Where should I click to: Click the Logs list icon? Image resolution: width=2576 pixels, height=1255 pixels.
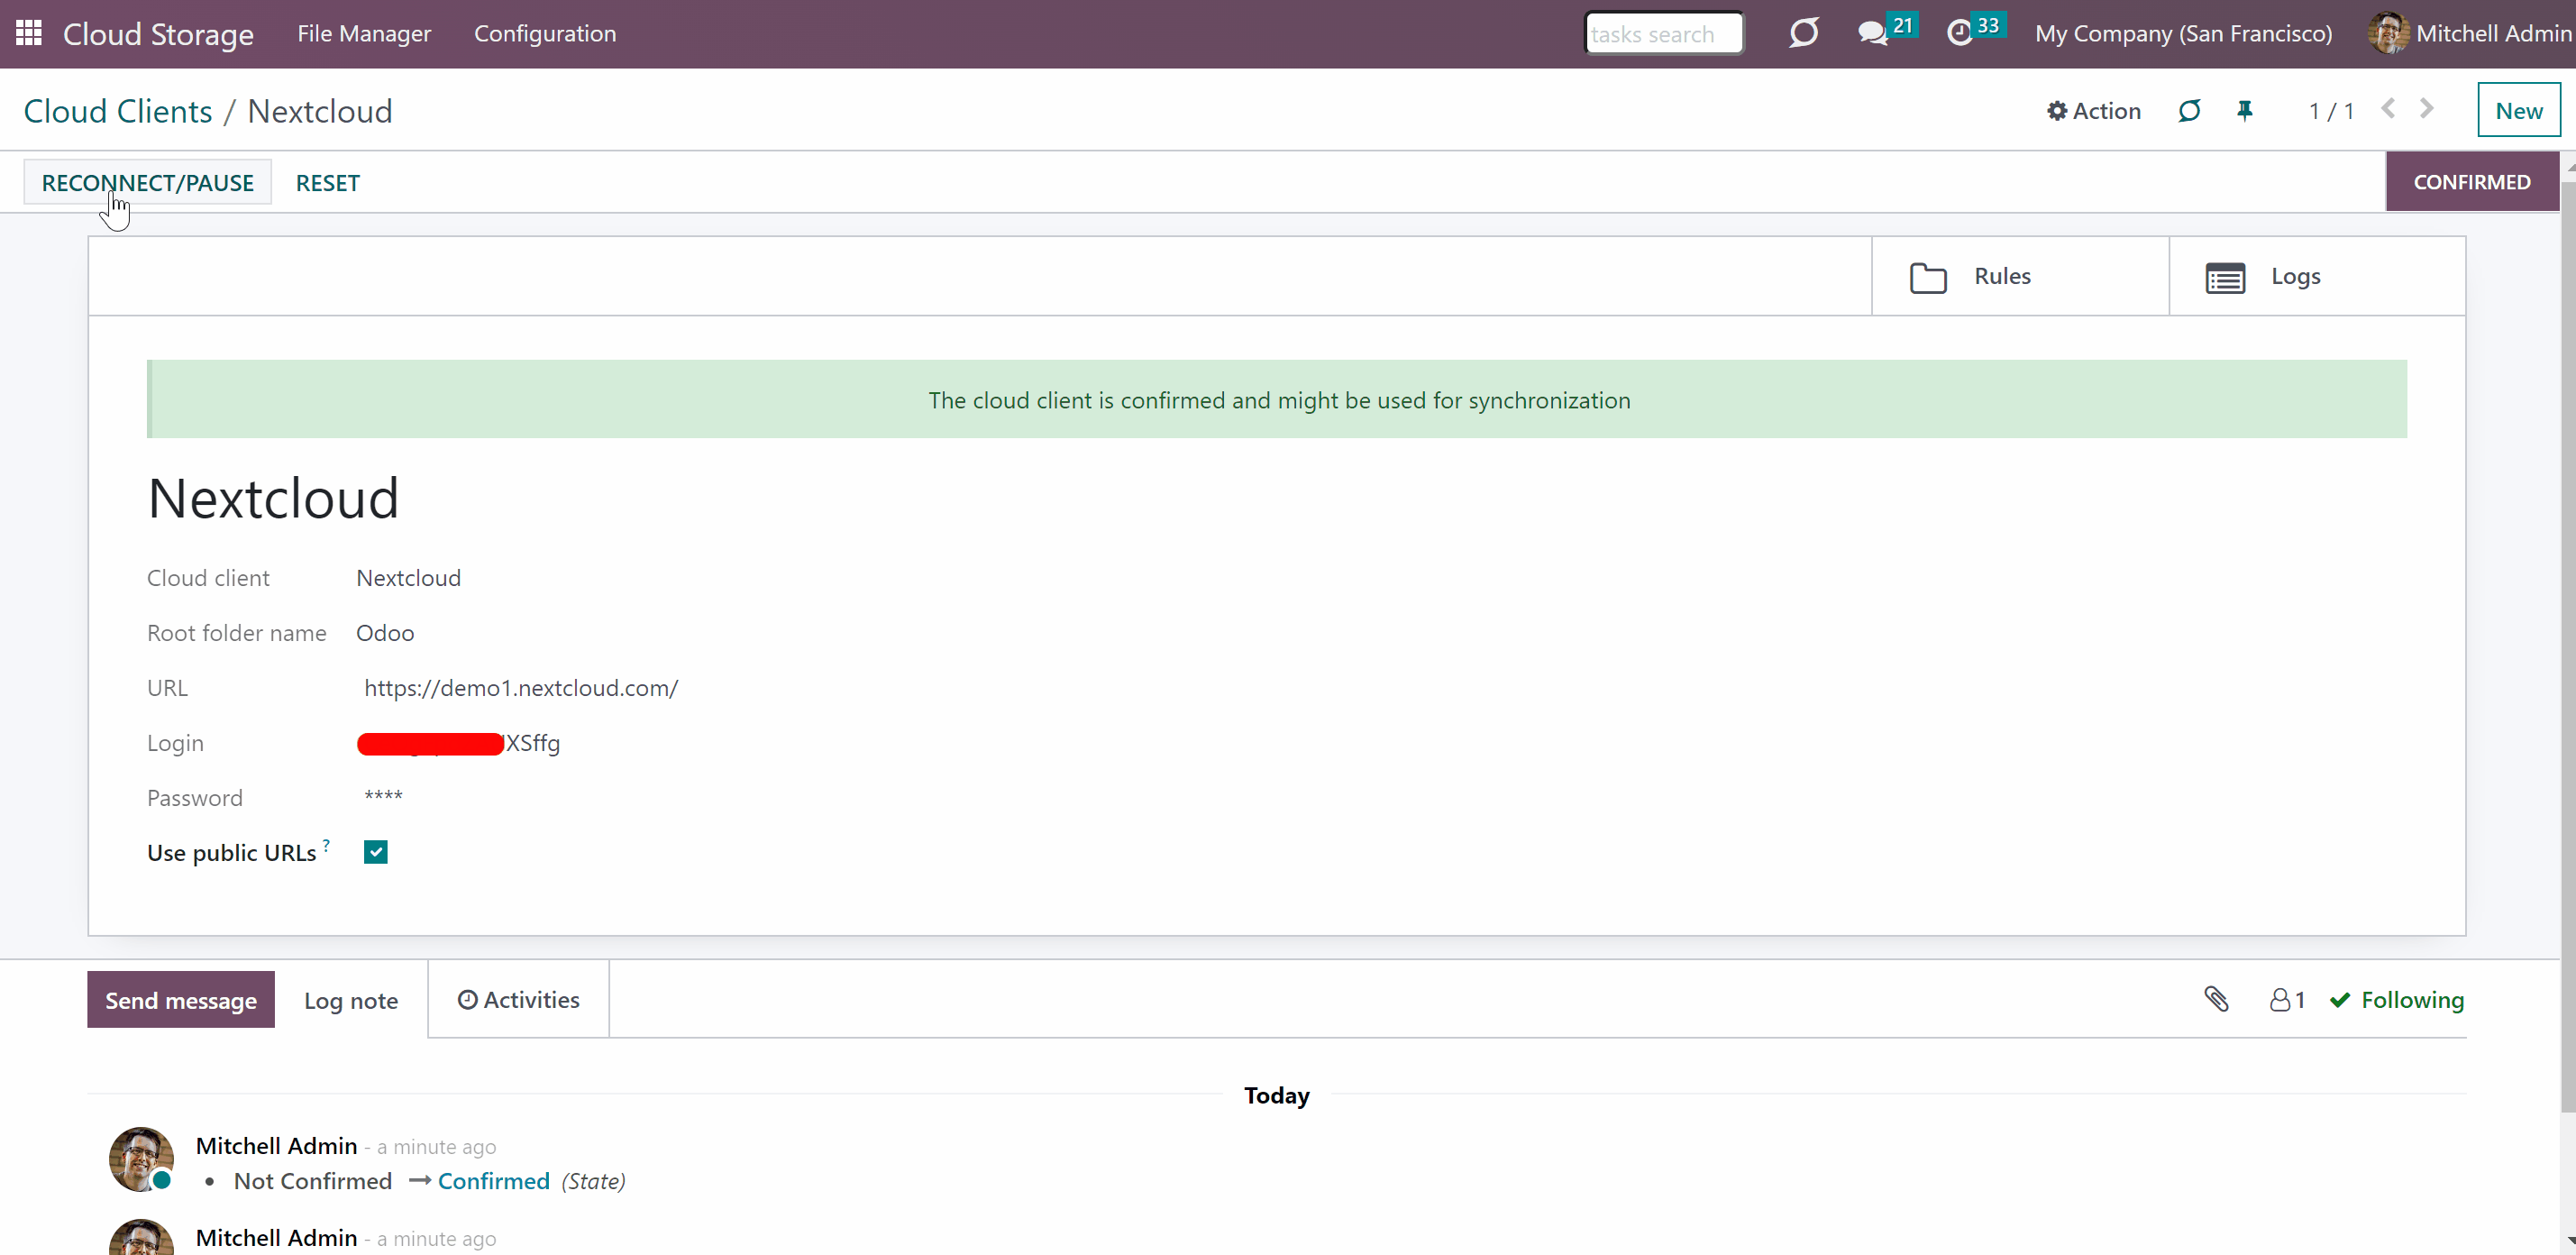click(x=2225, y=277)
